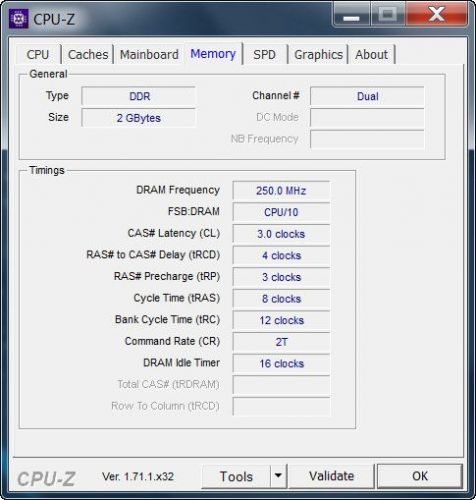Click the memory Type field showing DDR
The height and width of the screenshot is (500, 476).
pos(138,96)
